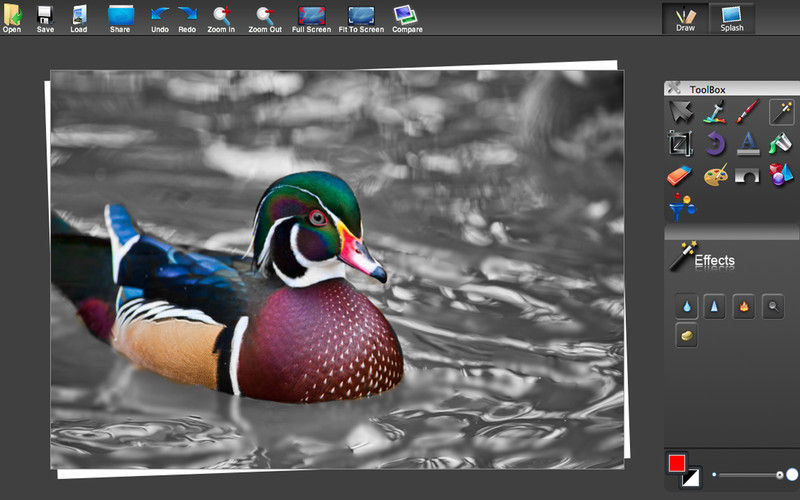The width and height of the screenshot is (800, 500).
Task: Click the ToolBox title bar
Action: (x=732, y=88)
